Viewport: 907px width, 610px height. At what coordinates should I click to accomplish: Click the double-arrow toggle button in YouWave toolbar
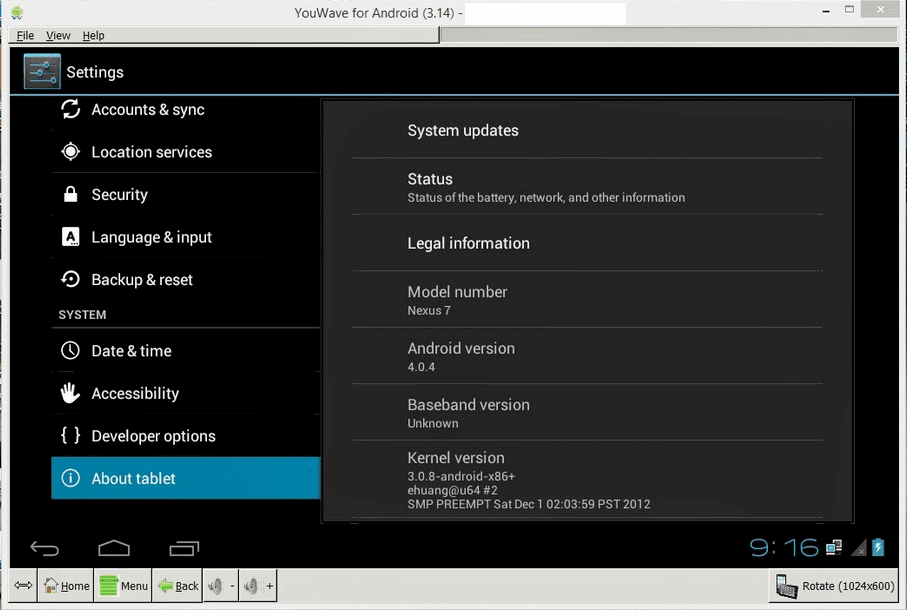tap(23, 586)
